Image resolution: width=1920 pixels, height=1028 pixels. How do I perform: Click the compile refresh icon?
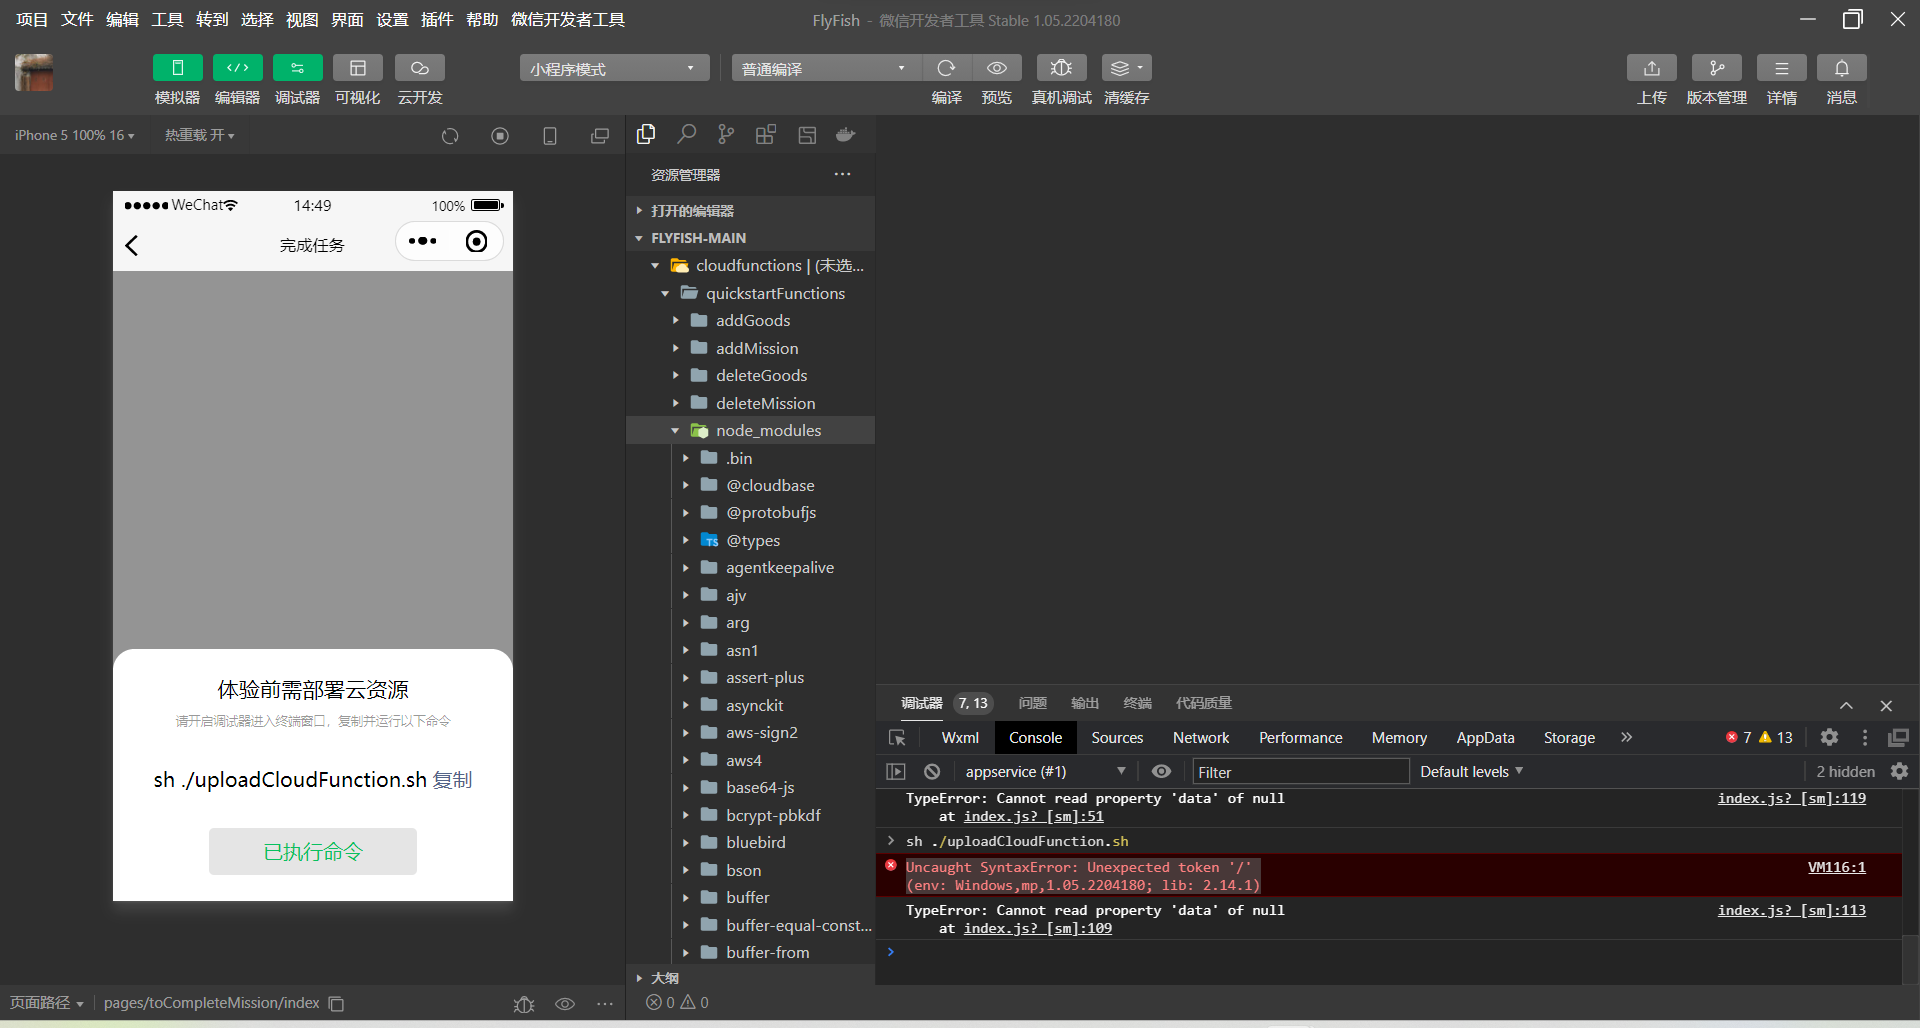click(946, 68)
